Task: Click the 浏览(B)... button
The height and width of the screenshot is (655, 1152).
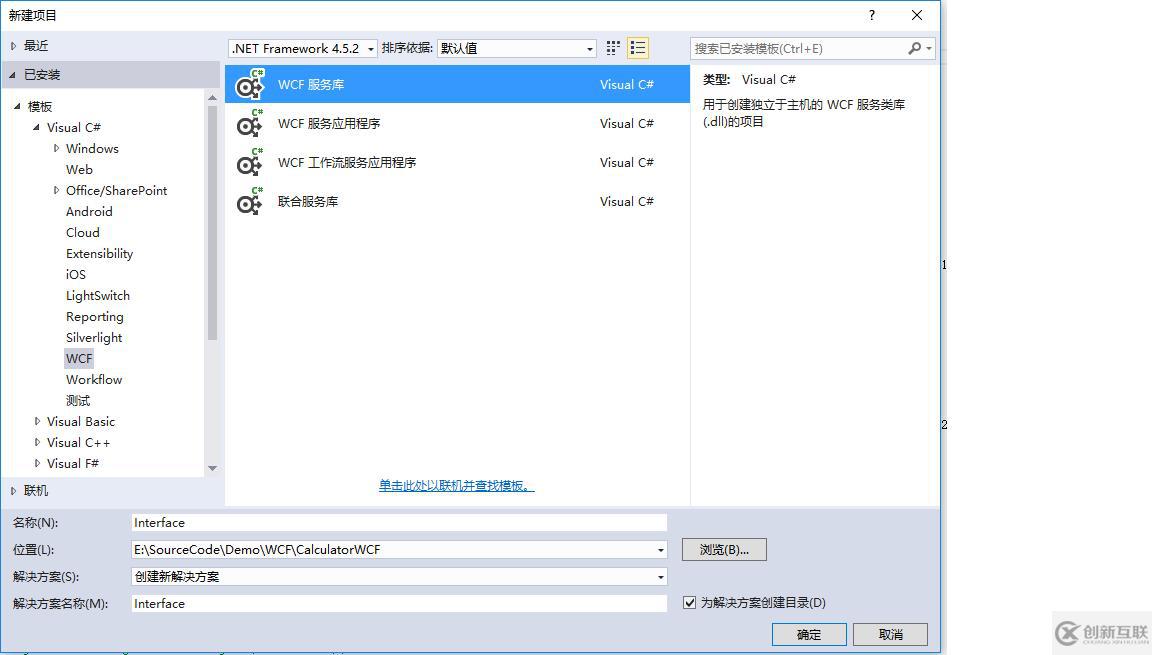Action: (724, 549)
